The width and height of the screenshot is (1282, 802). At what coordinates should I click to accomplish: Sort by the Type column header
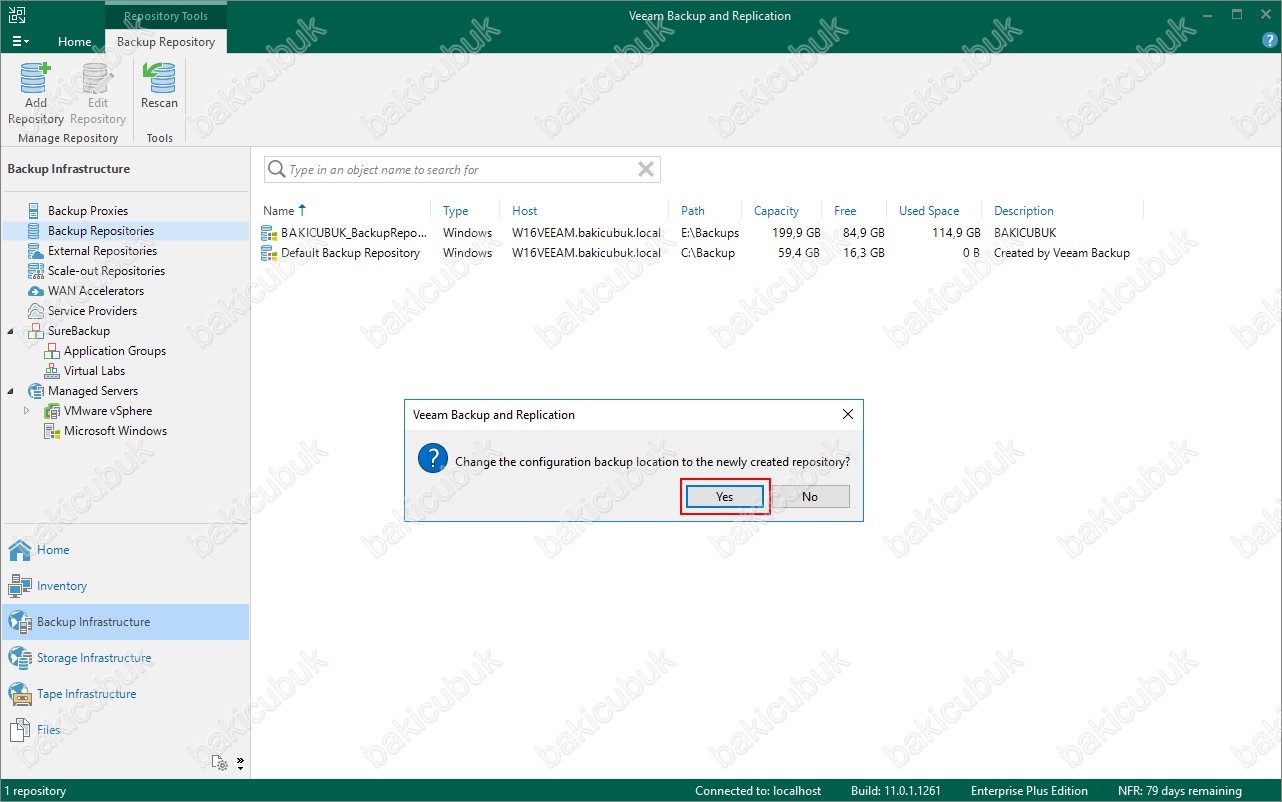(x=456, y=211)
